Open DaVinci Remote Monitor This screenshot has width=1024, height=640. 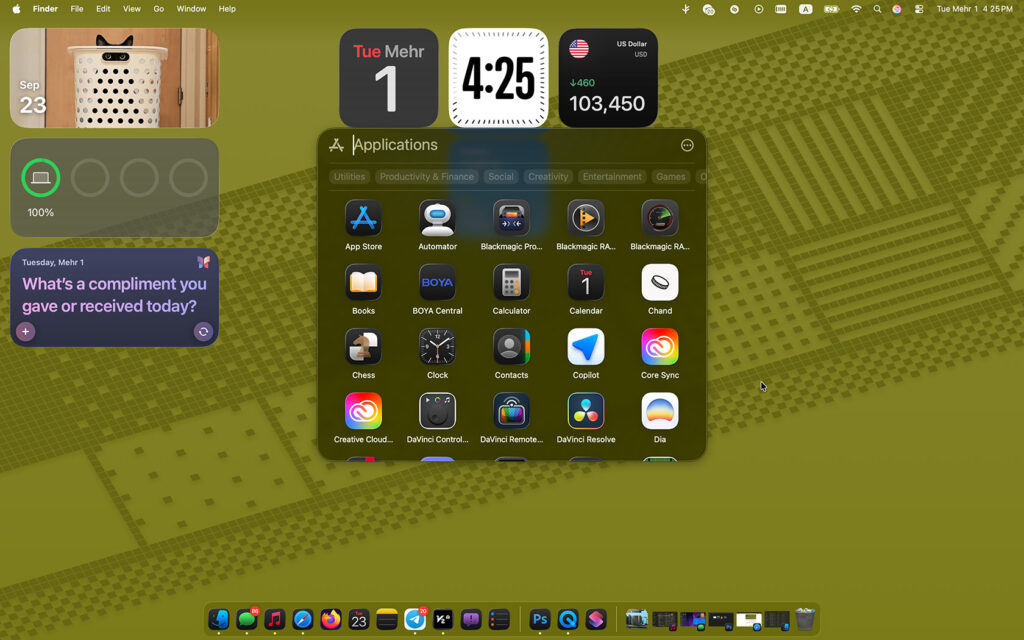[x=511, y=411]
